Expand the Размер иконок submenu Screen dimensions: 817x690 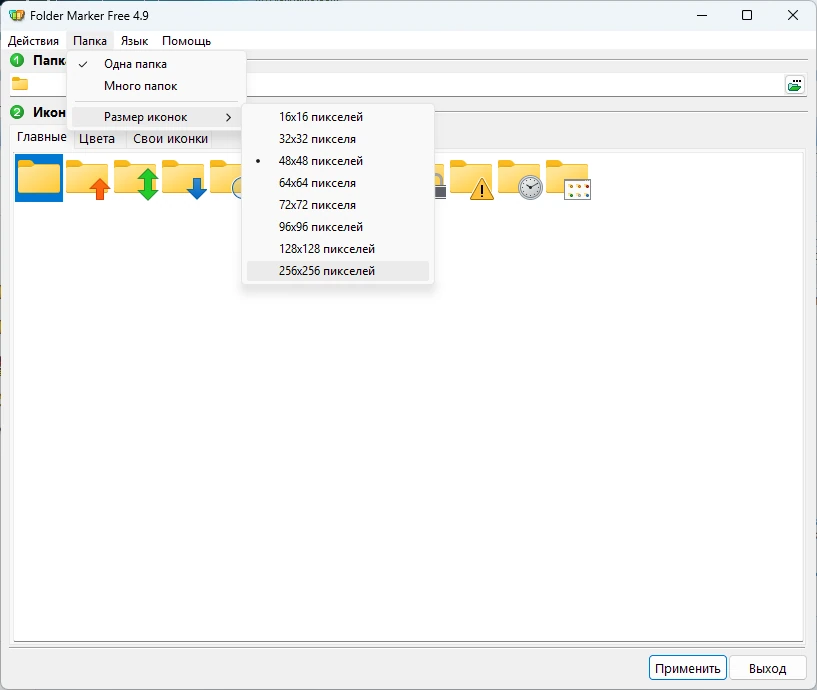pyautogui.click(x=156, y=117)
